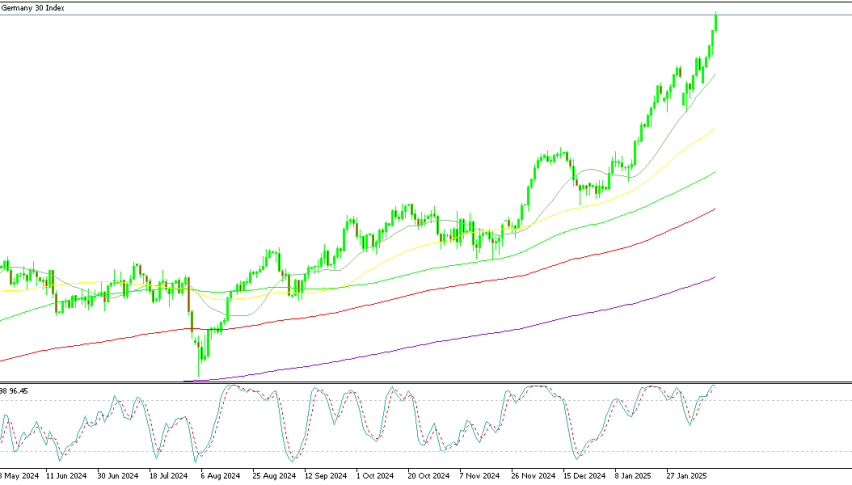Click the right end of the red moving average
Image resolution: width=852 pixels, height=485 pixels.
(x=713, y=210)
